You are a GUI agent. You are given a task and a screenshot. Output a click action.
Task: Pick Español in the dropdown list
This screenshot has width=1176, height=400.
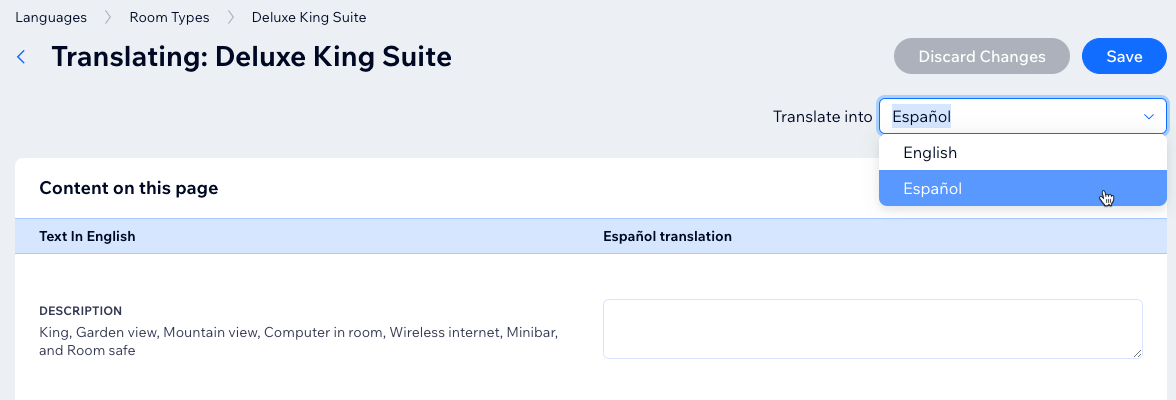coord(932,188)
